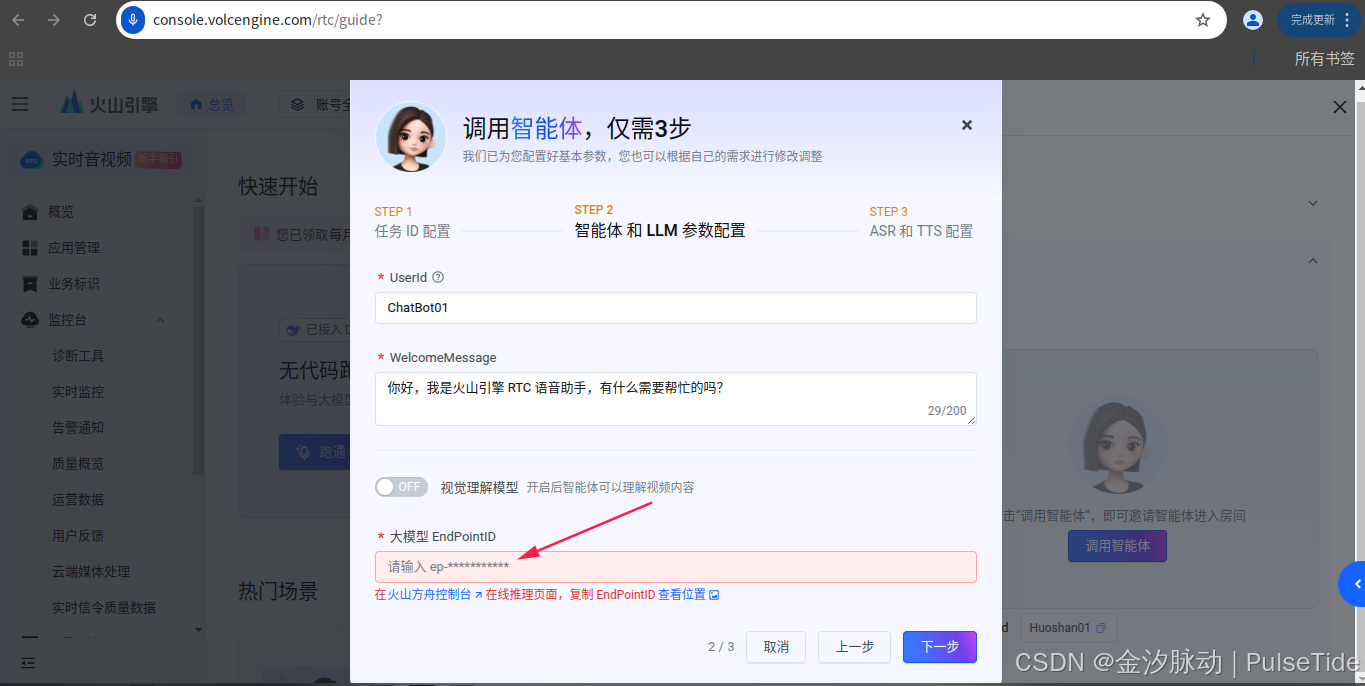Close the 调用智能体 dialog with X
The width and height of the screenshot is (1365, 686).
click(x=967, y=125)
